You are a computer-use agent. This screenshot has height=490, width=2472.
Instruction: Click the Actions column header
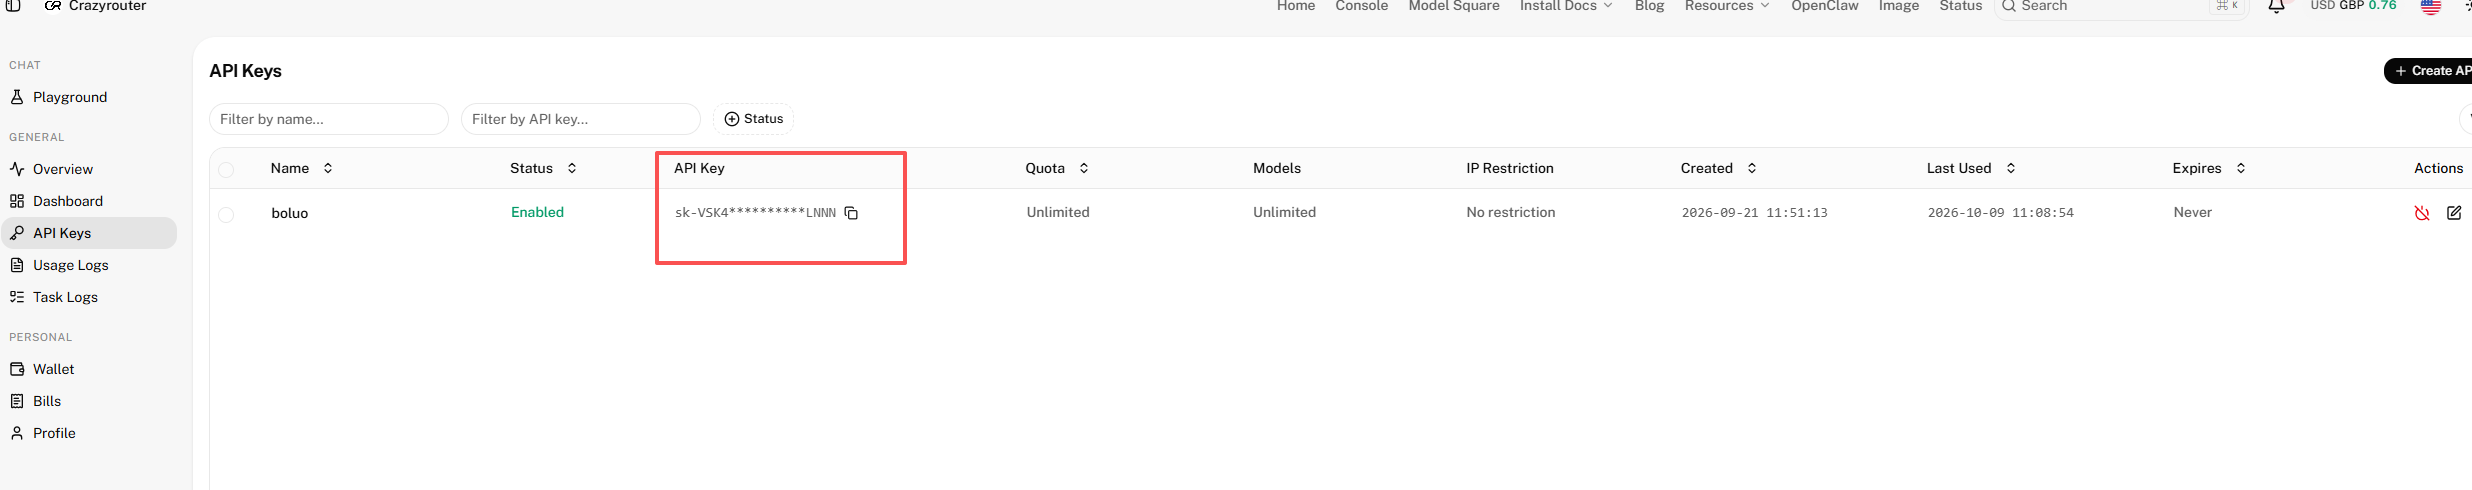click(x=2439, y=168)
